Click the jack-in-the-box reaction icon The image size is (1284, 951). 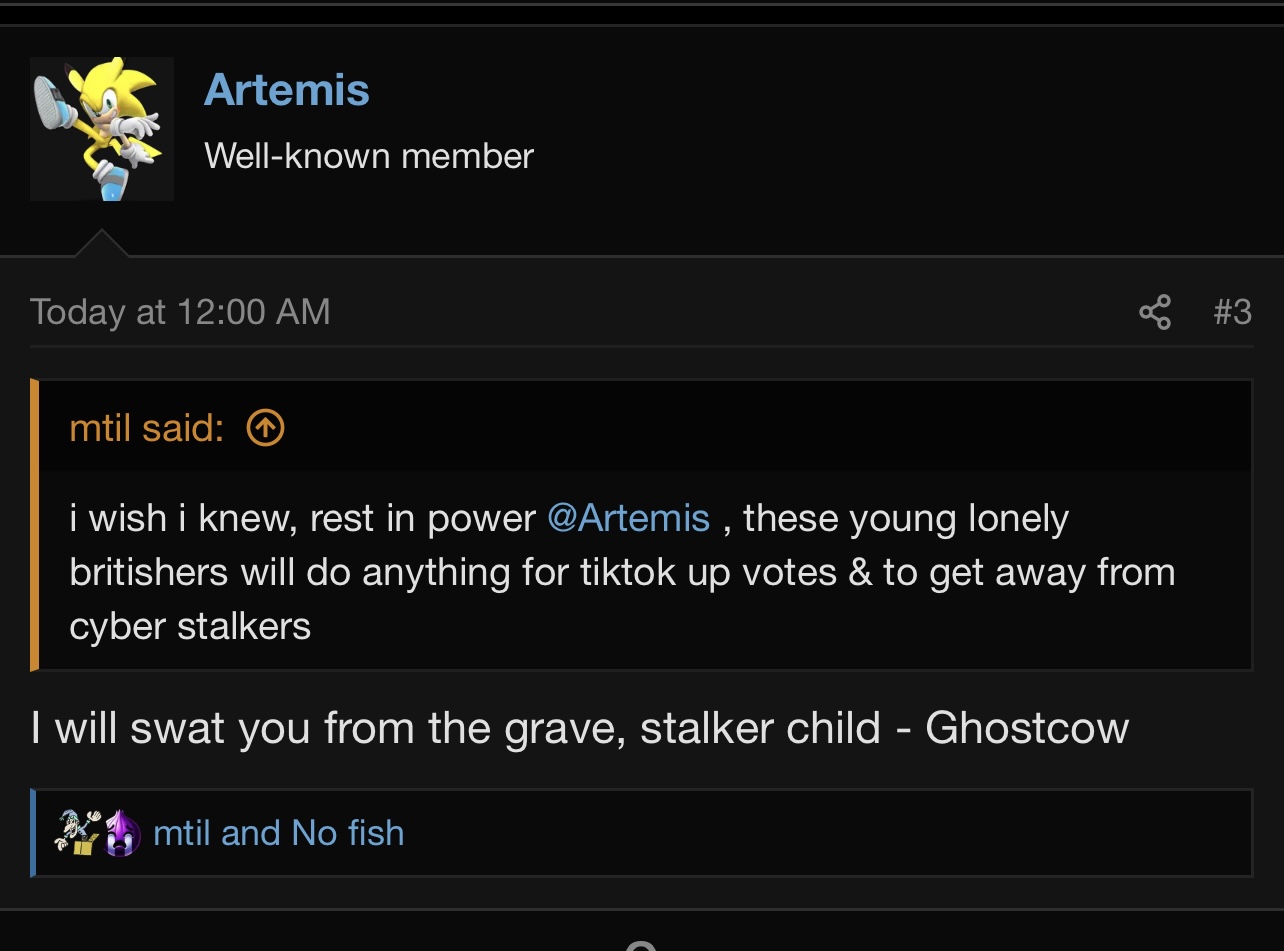(75, 832)
